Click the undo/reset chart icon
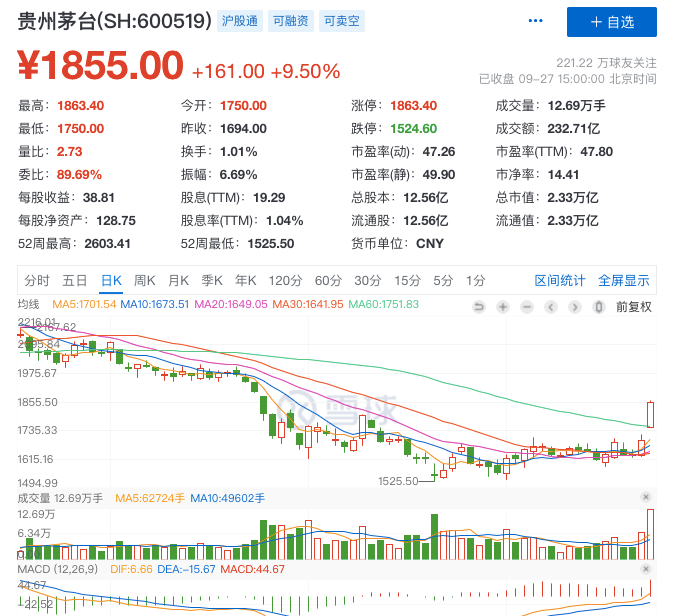 [x=478, y=307]
